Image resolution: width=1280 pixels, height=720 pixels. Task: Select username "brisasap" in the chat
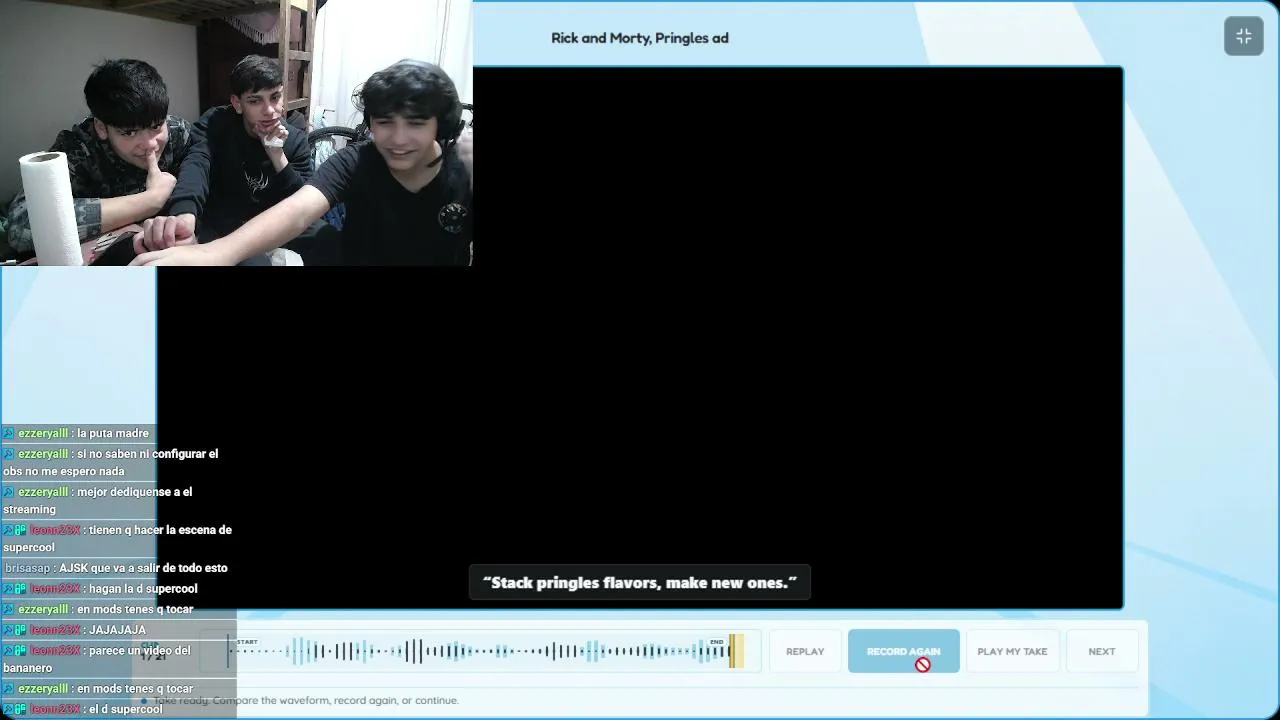pos(27,568)
